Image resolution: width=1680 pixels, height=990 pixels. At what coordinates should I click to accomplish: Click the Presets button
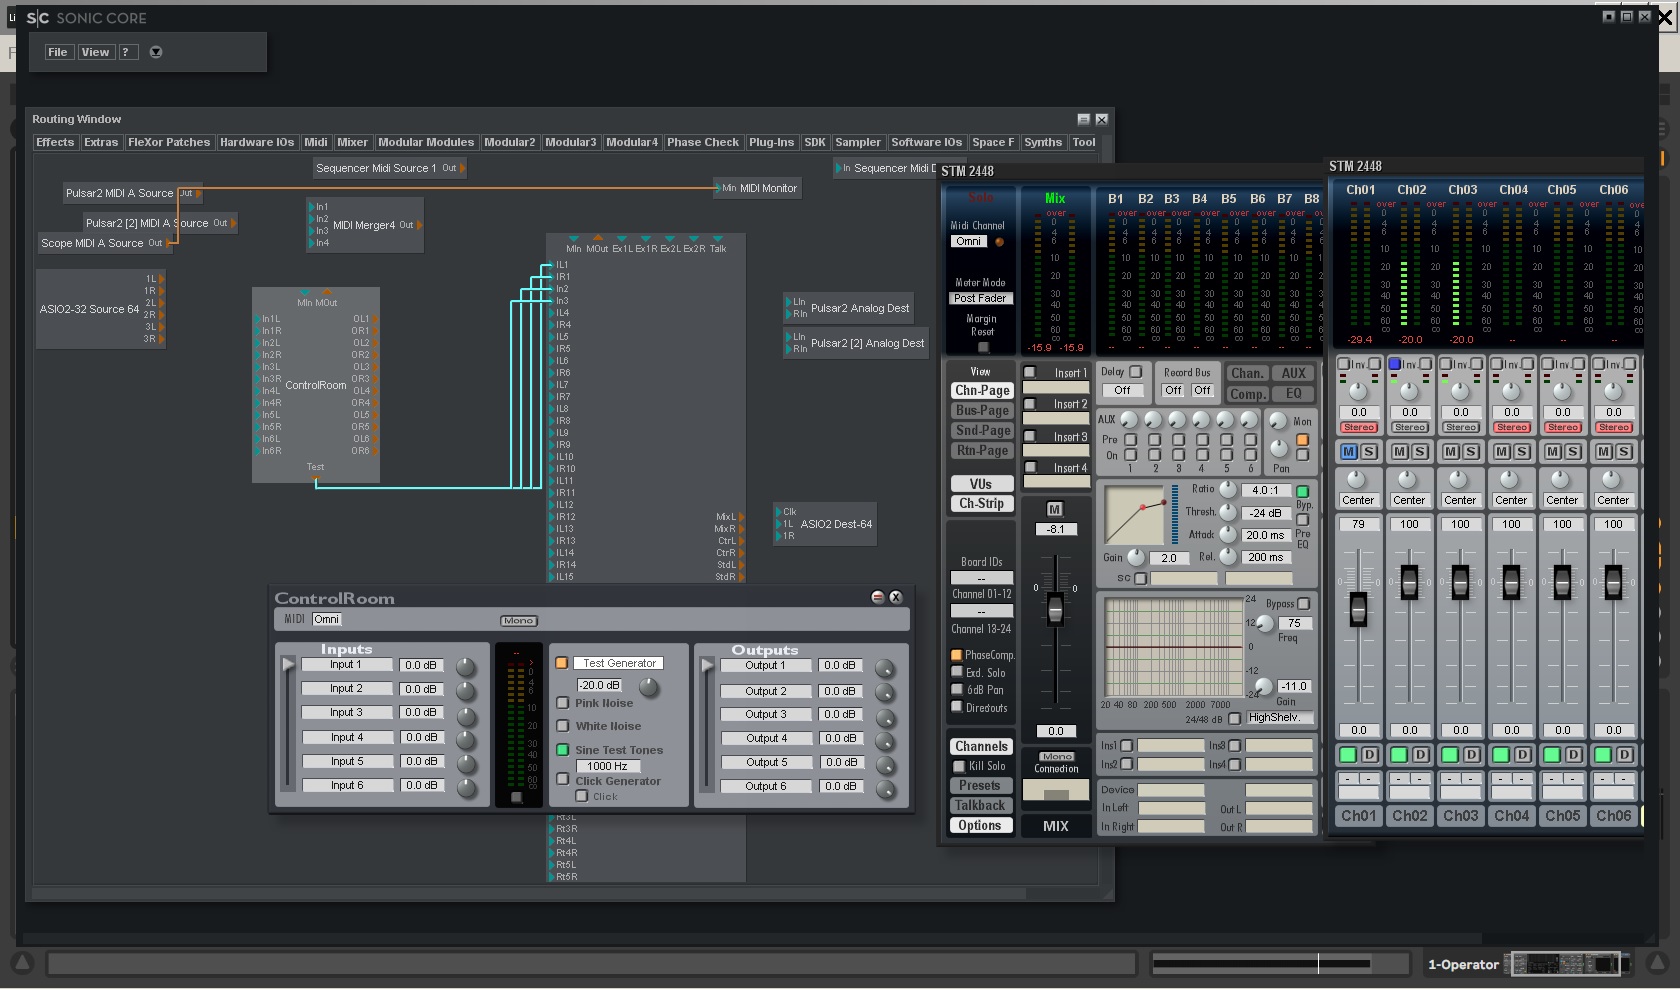pyautogui.click(x=980, y=786)
